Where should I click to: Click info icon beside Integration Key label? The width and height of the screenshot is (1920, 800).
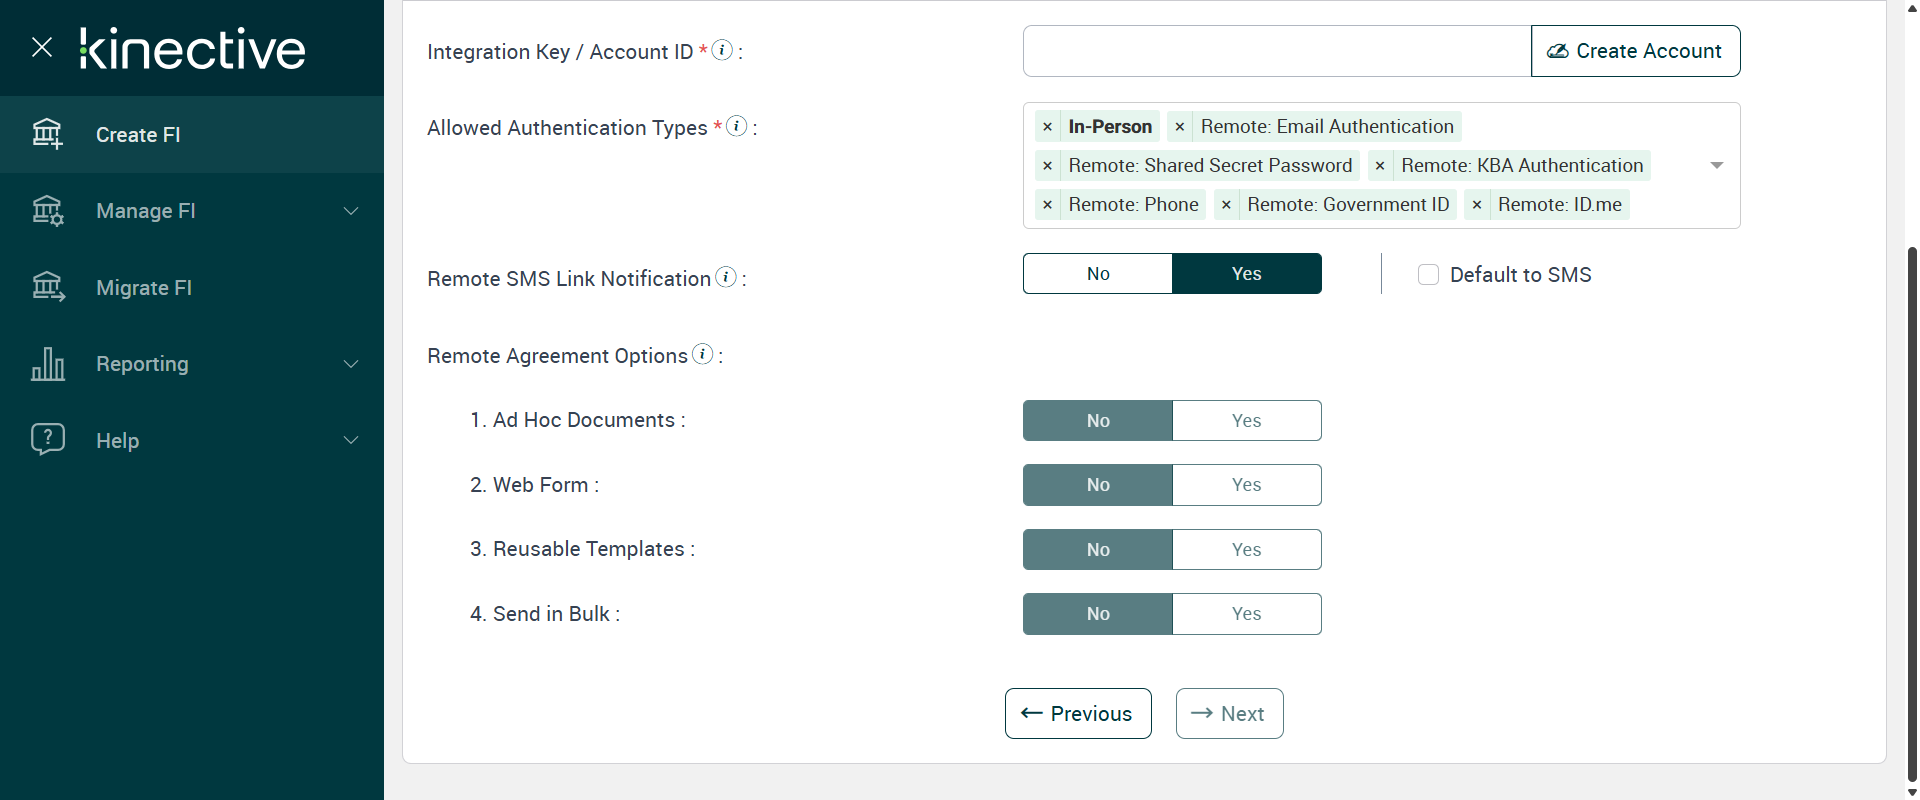[x=722, y=50]
